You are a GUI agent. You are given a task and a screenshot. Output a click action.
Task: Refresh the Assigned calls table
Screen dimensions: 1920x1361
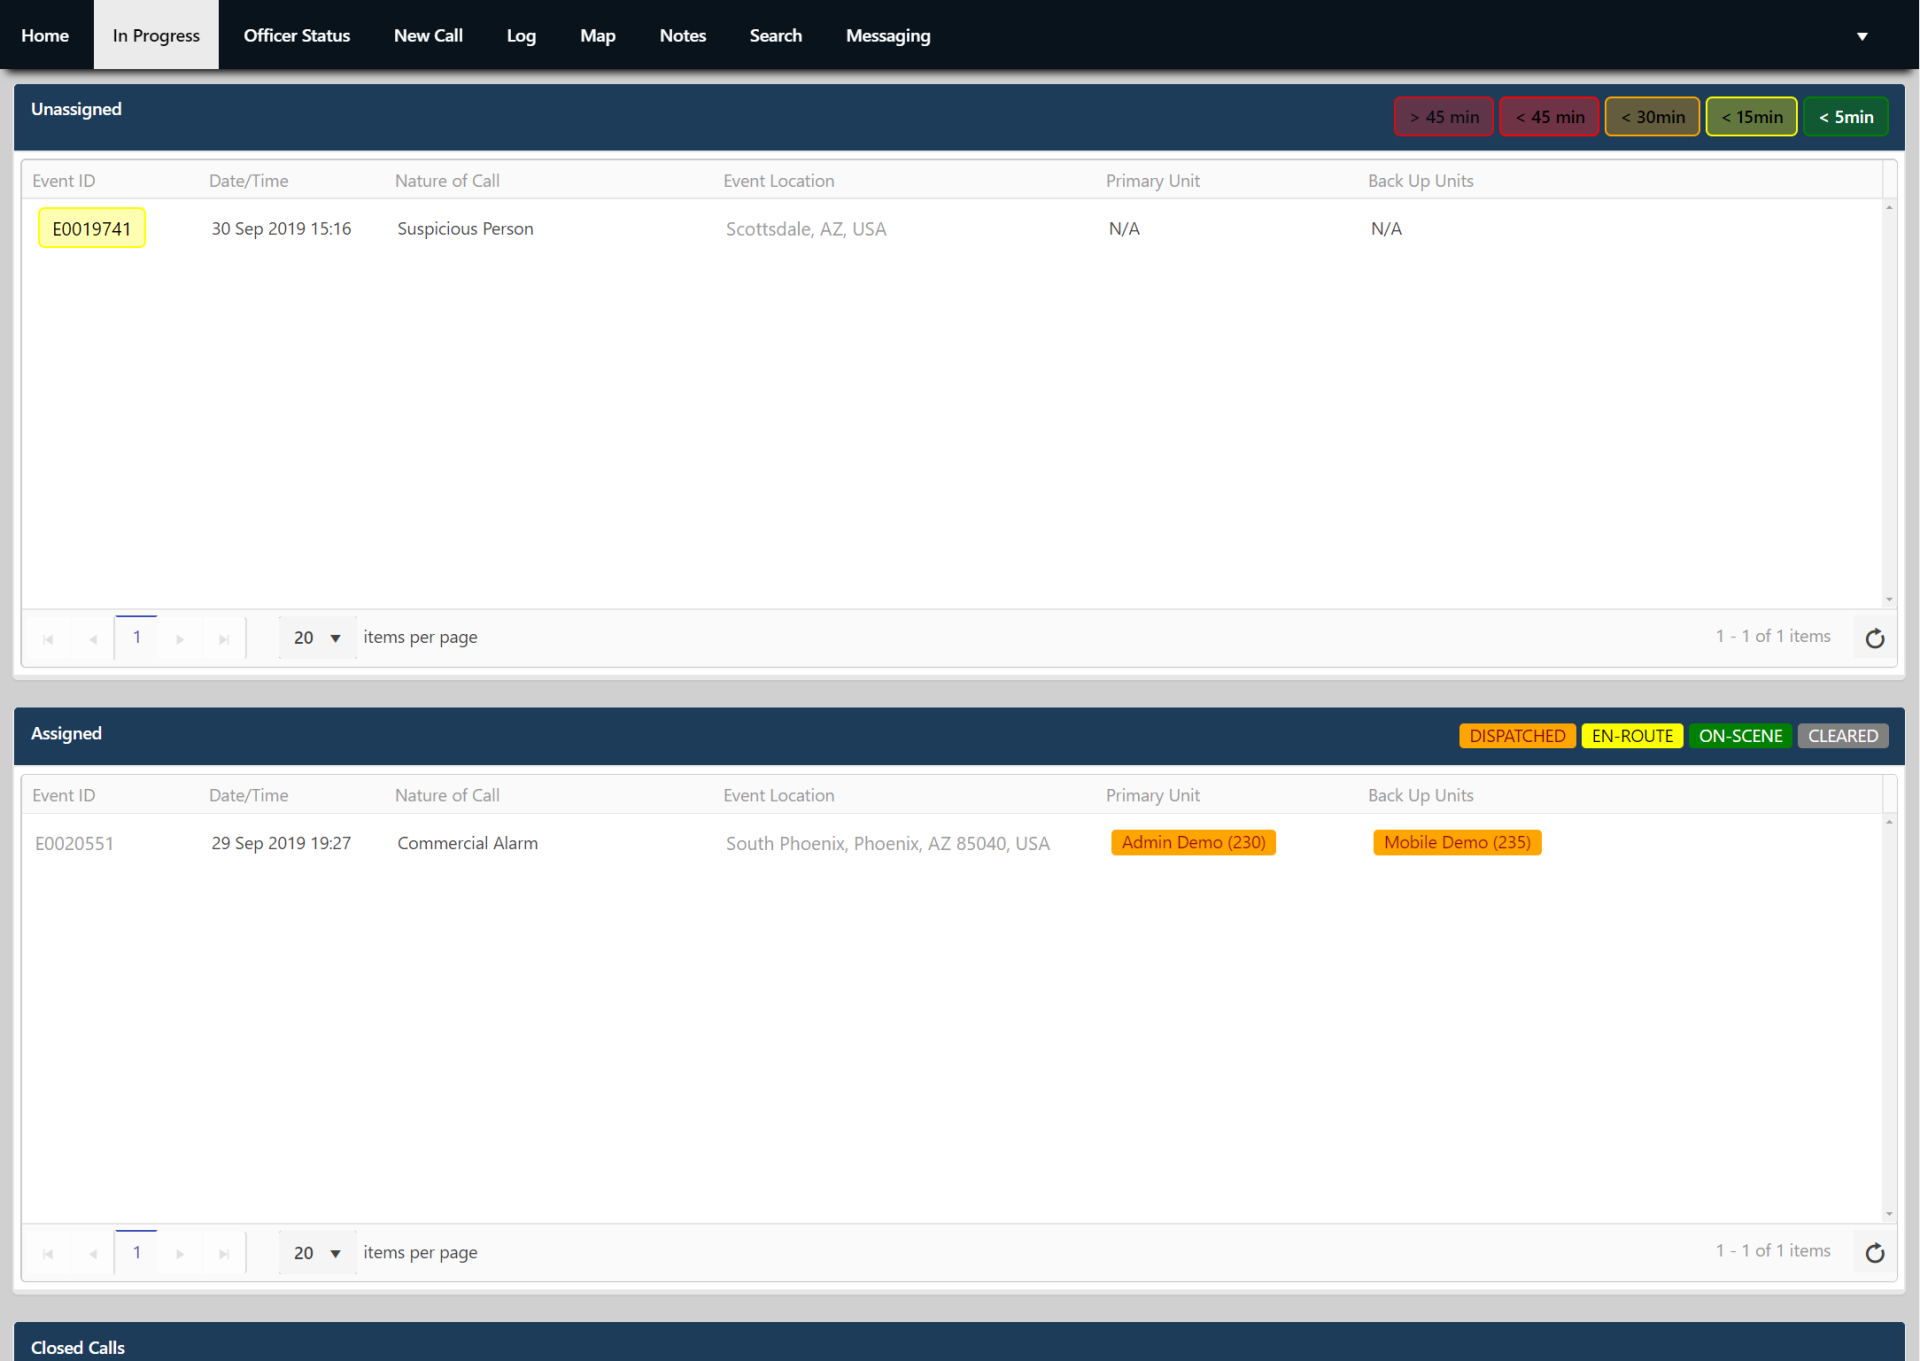(x=1875, y=1252)
